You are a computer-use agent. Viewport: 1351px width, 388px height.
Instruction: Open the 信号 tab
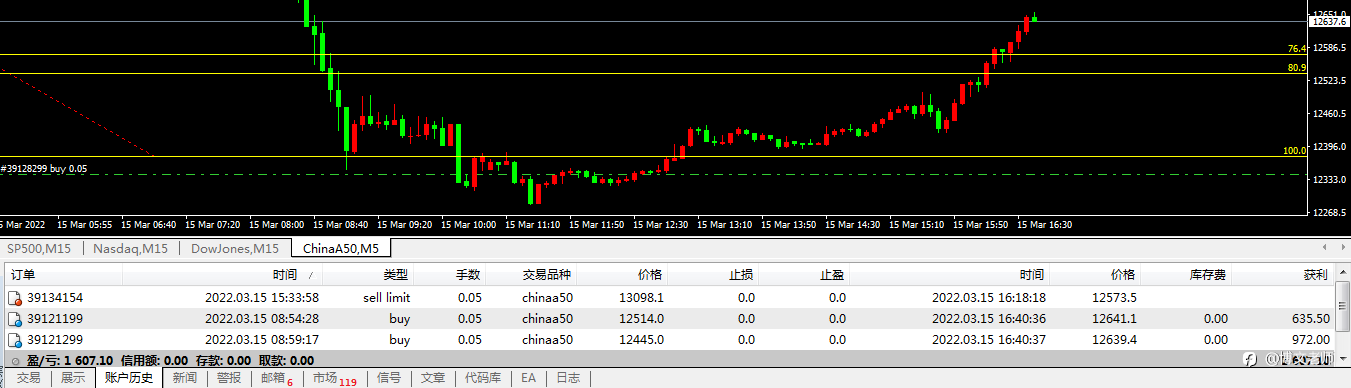click(x=389, y=378)
